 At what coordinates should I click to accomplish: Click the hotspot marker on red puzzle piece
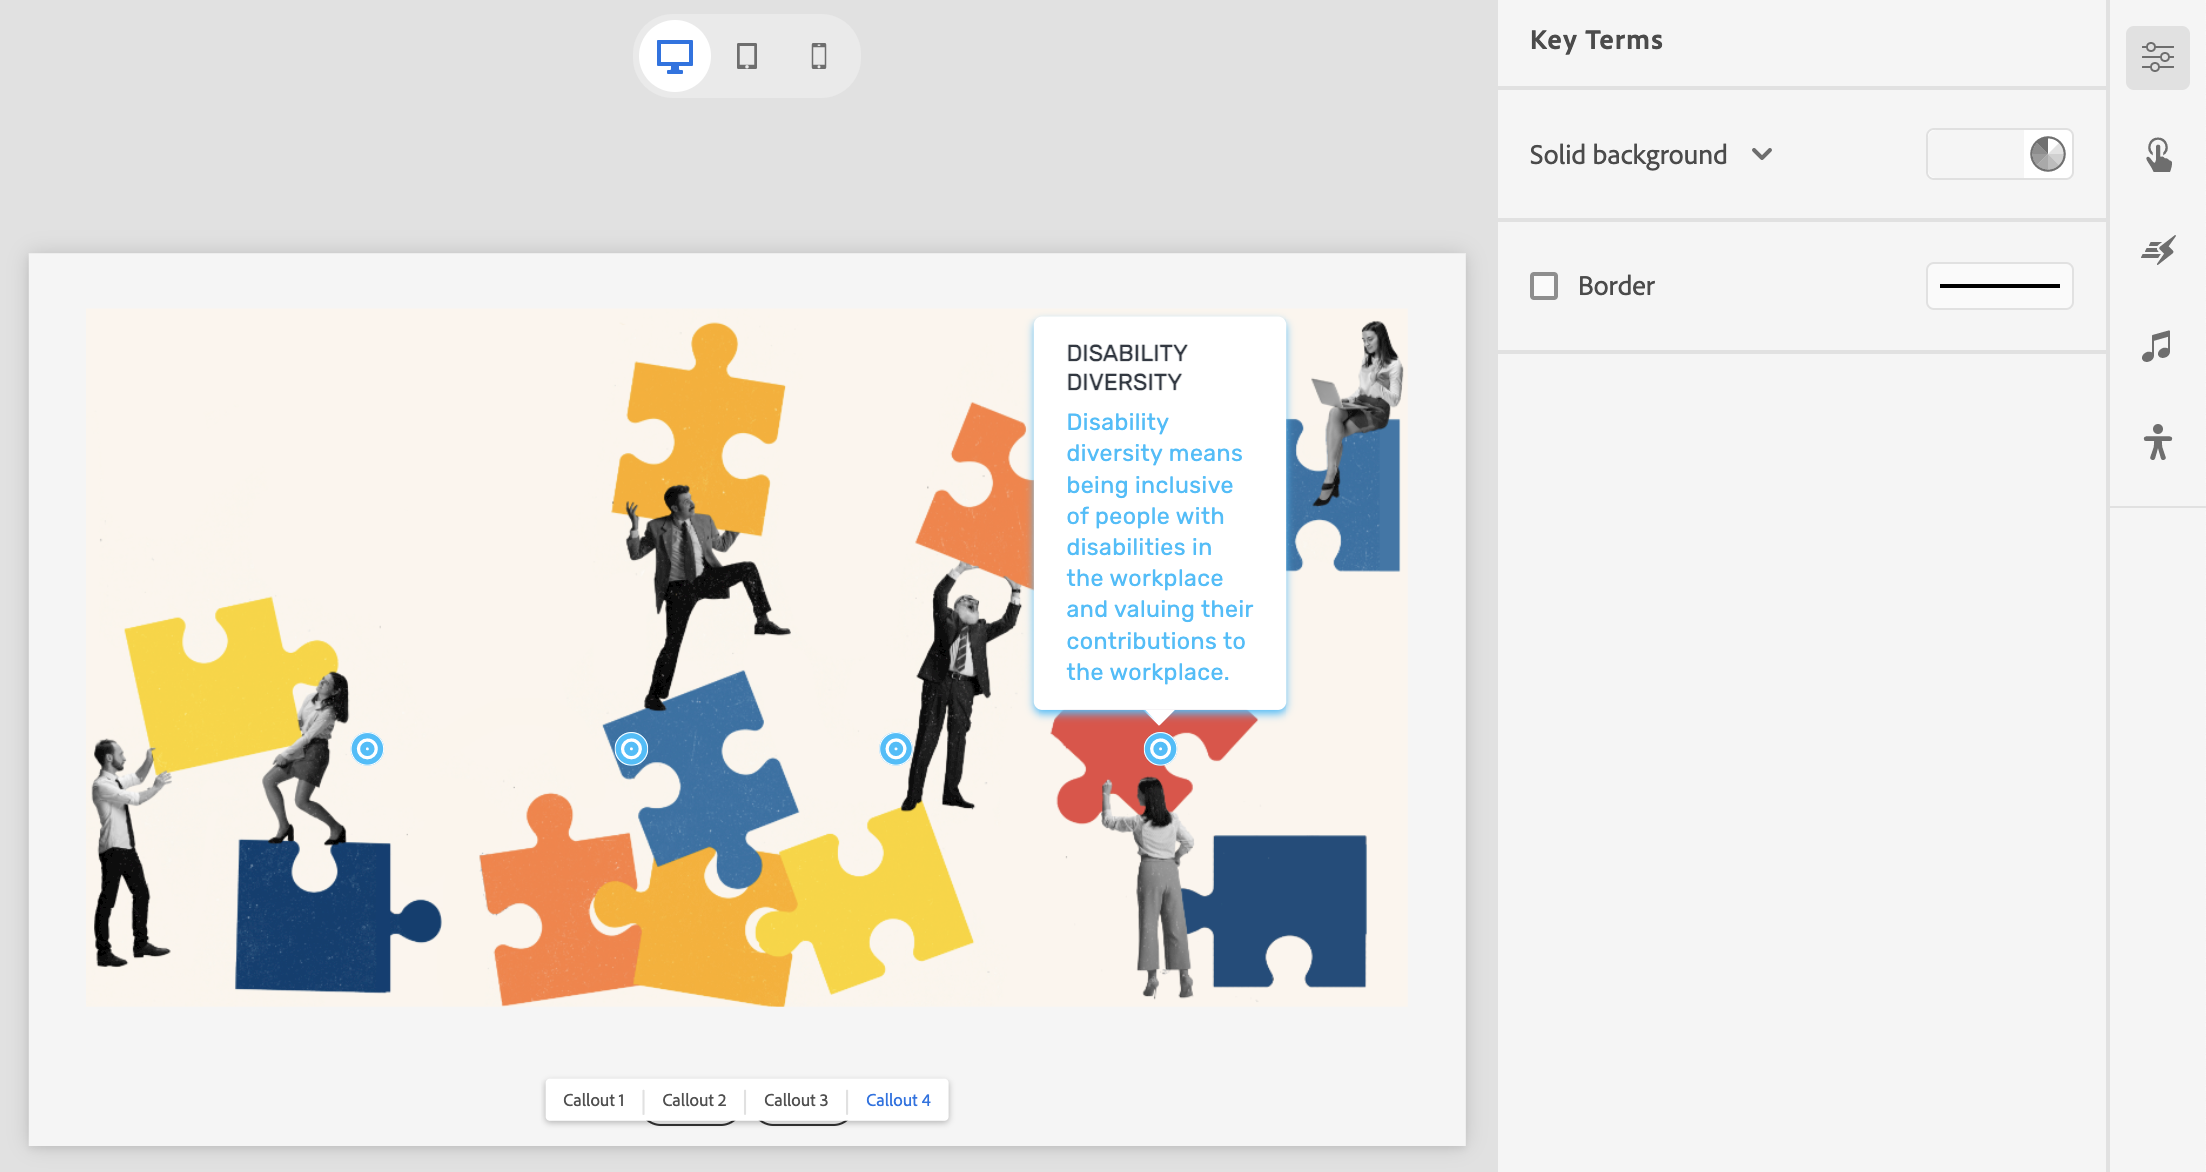click(x=1160, y=748)
